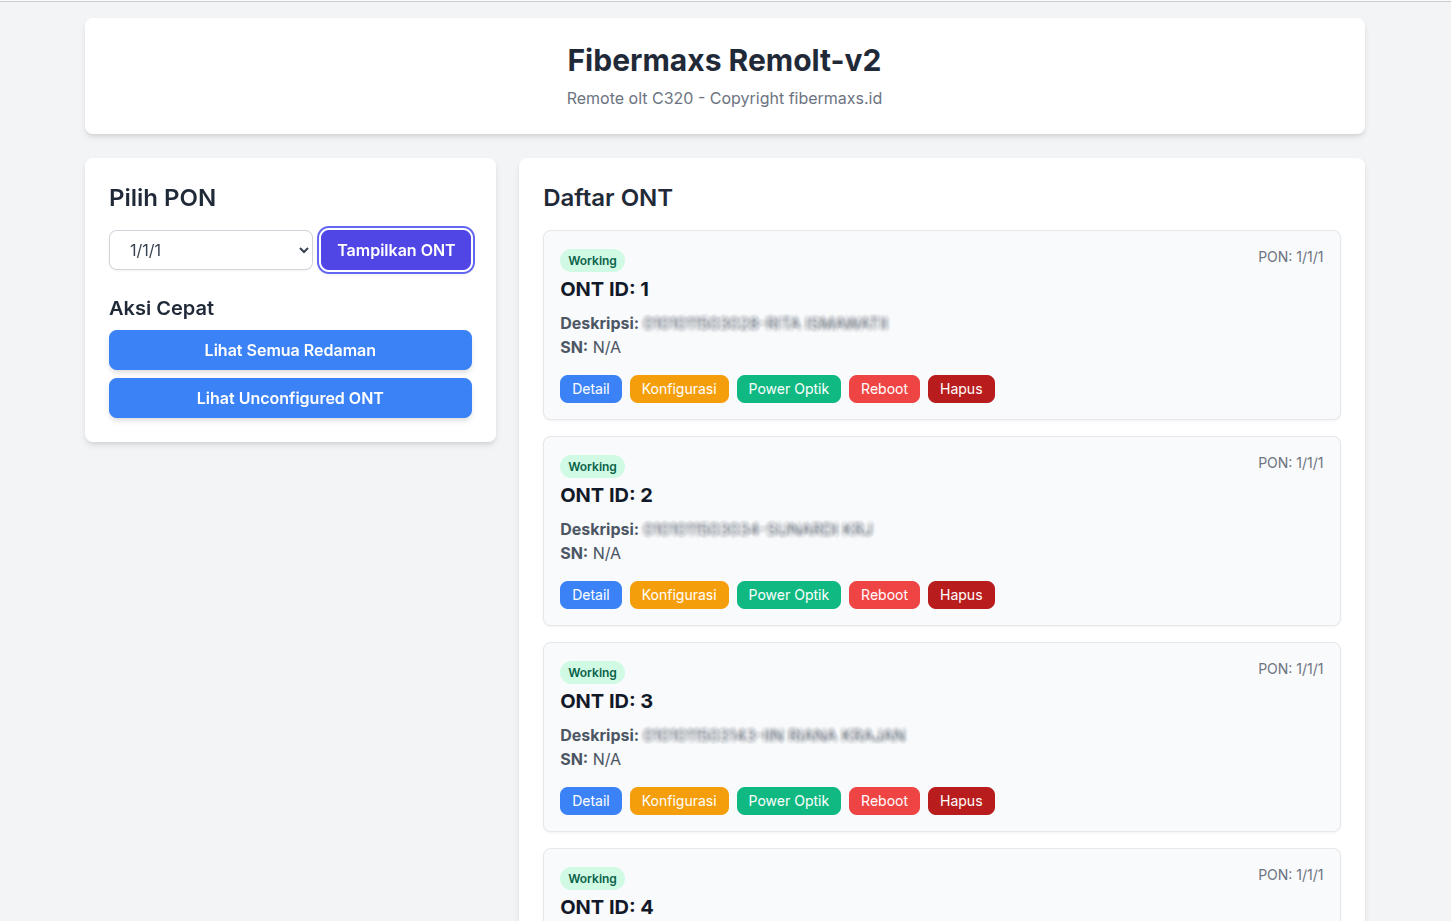Reboot ONT ID 2

pos(884,595)
